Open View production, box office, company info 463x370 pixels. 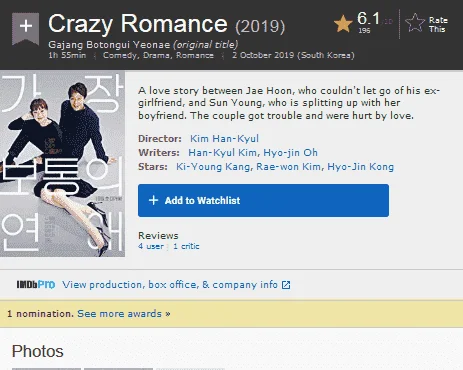pos(170,285)
